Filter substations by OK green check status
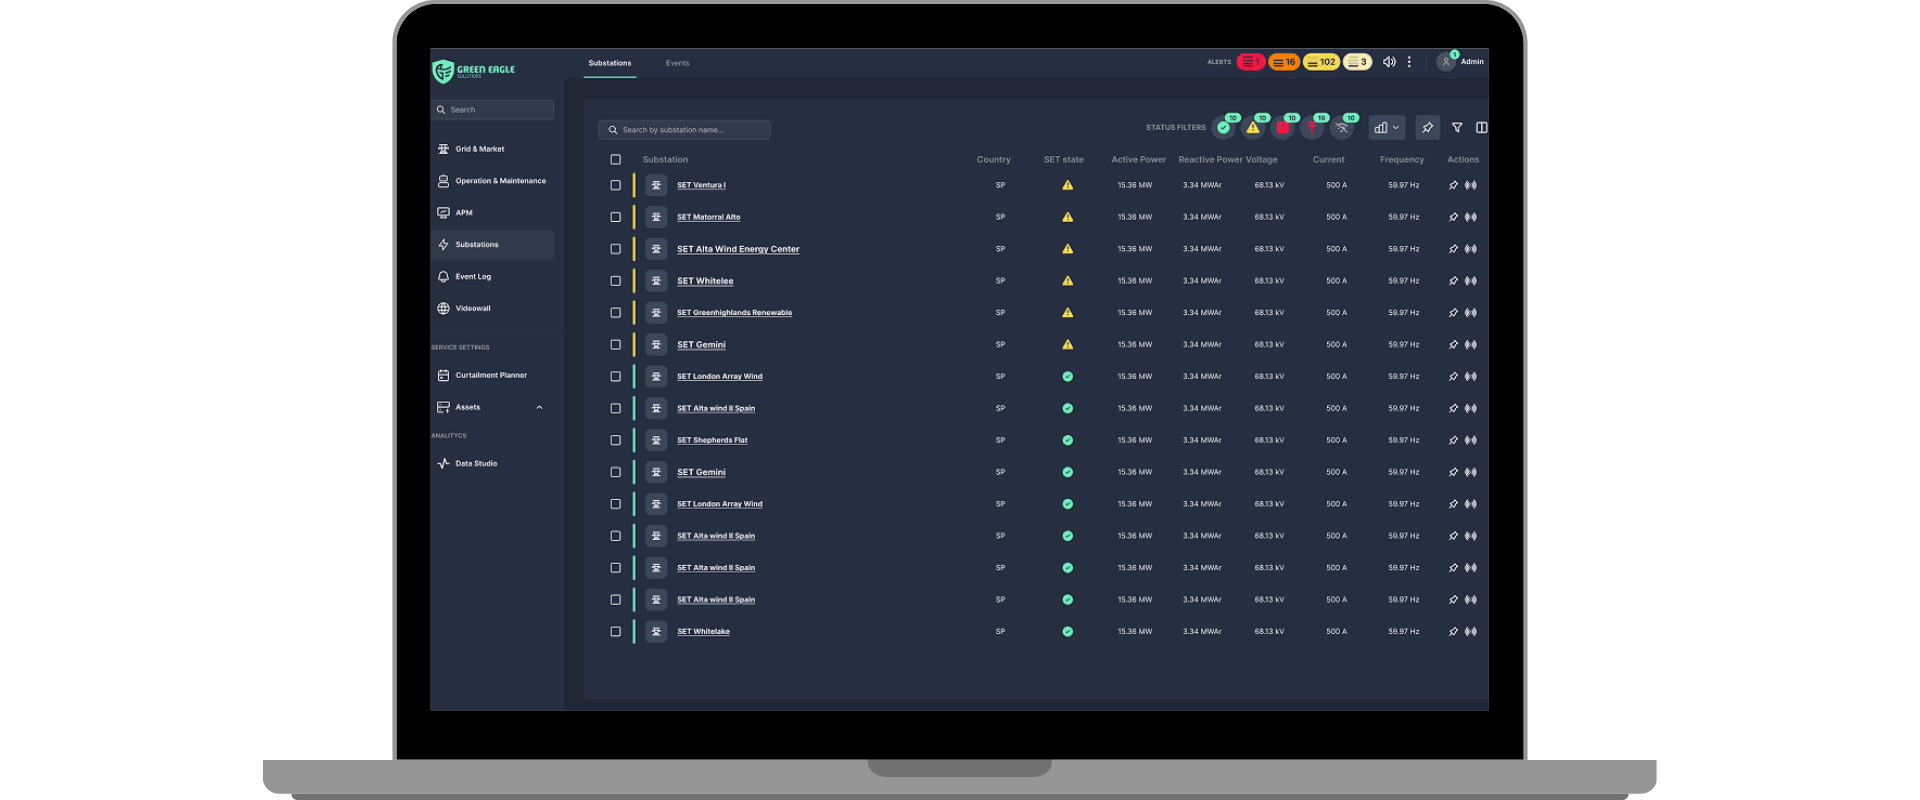This screenshot has height=800, width=1920. (1223, 127)
